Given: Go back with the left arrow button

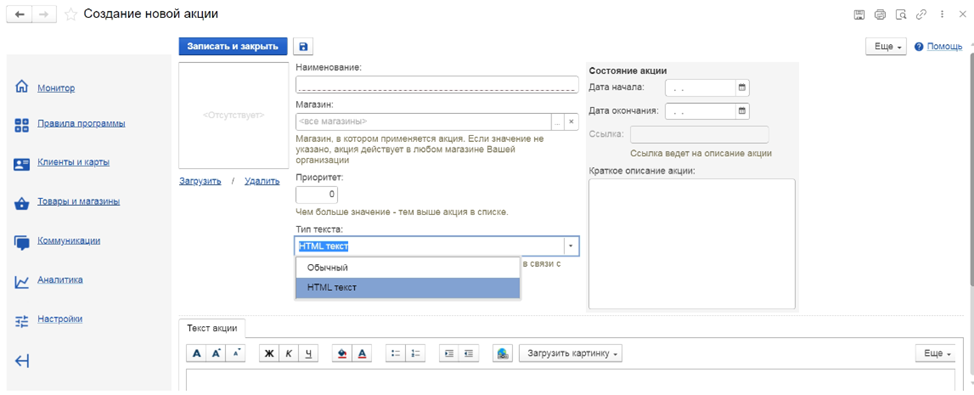Looking at the screenshot, I should coord(19,14).
